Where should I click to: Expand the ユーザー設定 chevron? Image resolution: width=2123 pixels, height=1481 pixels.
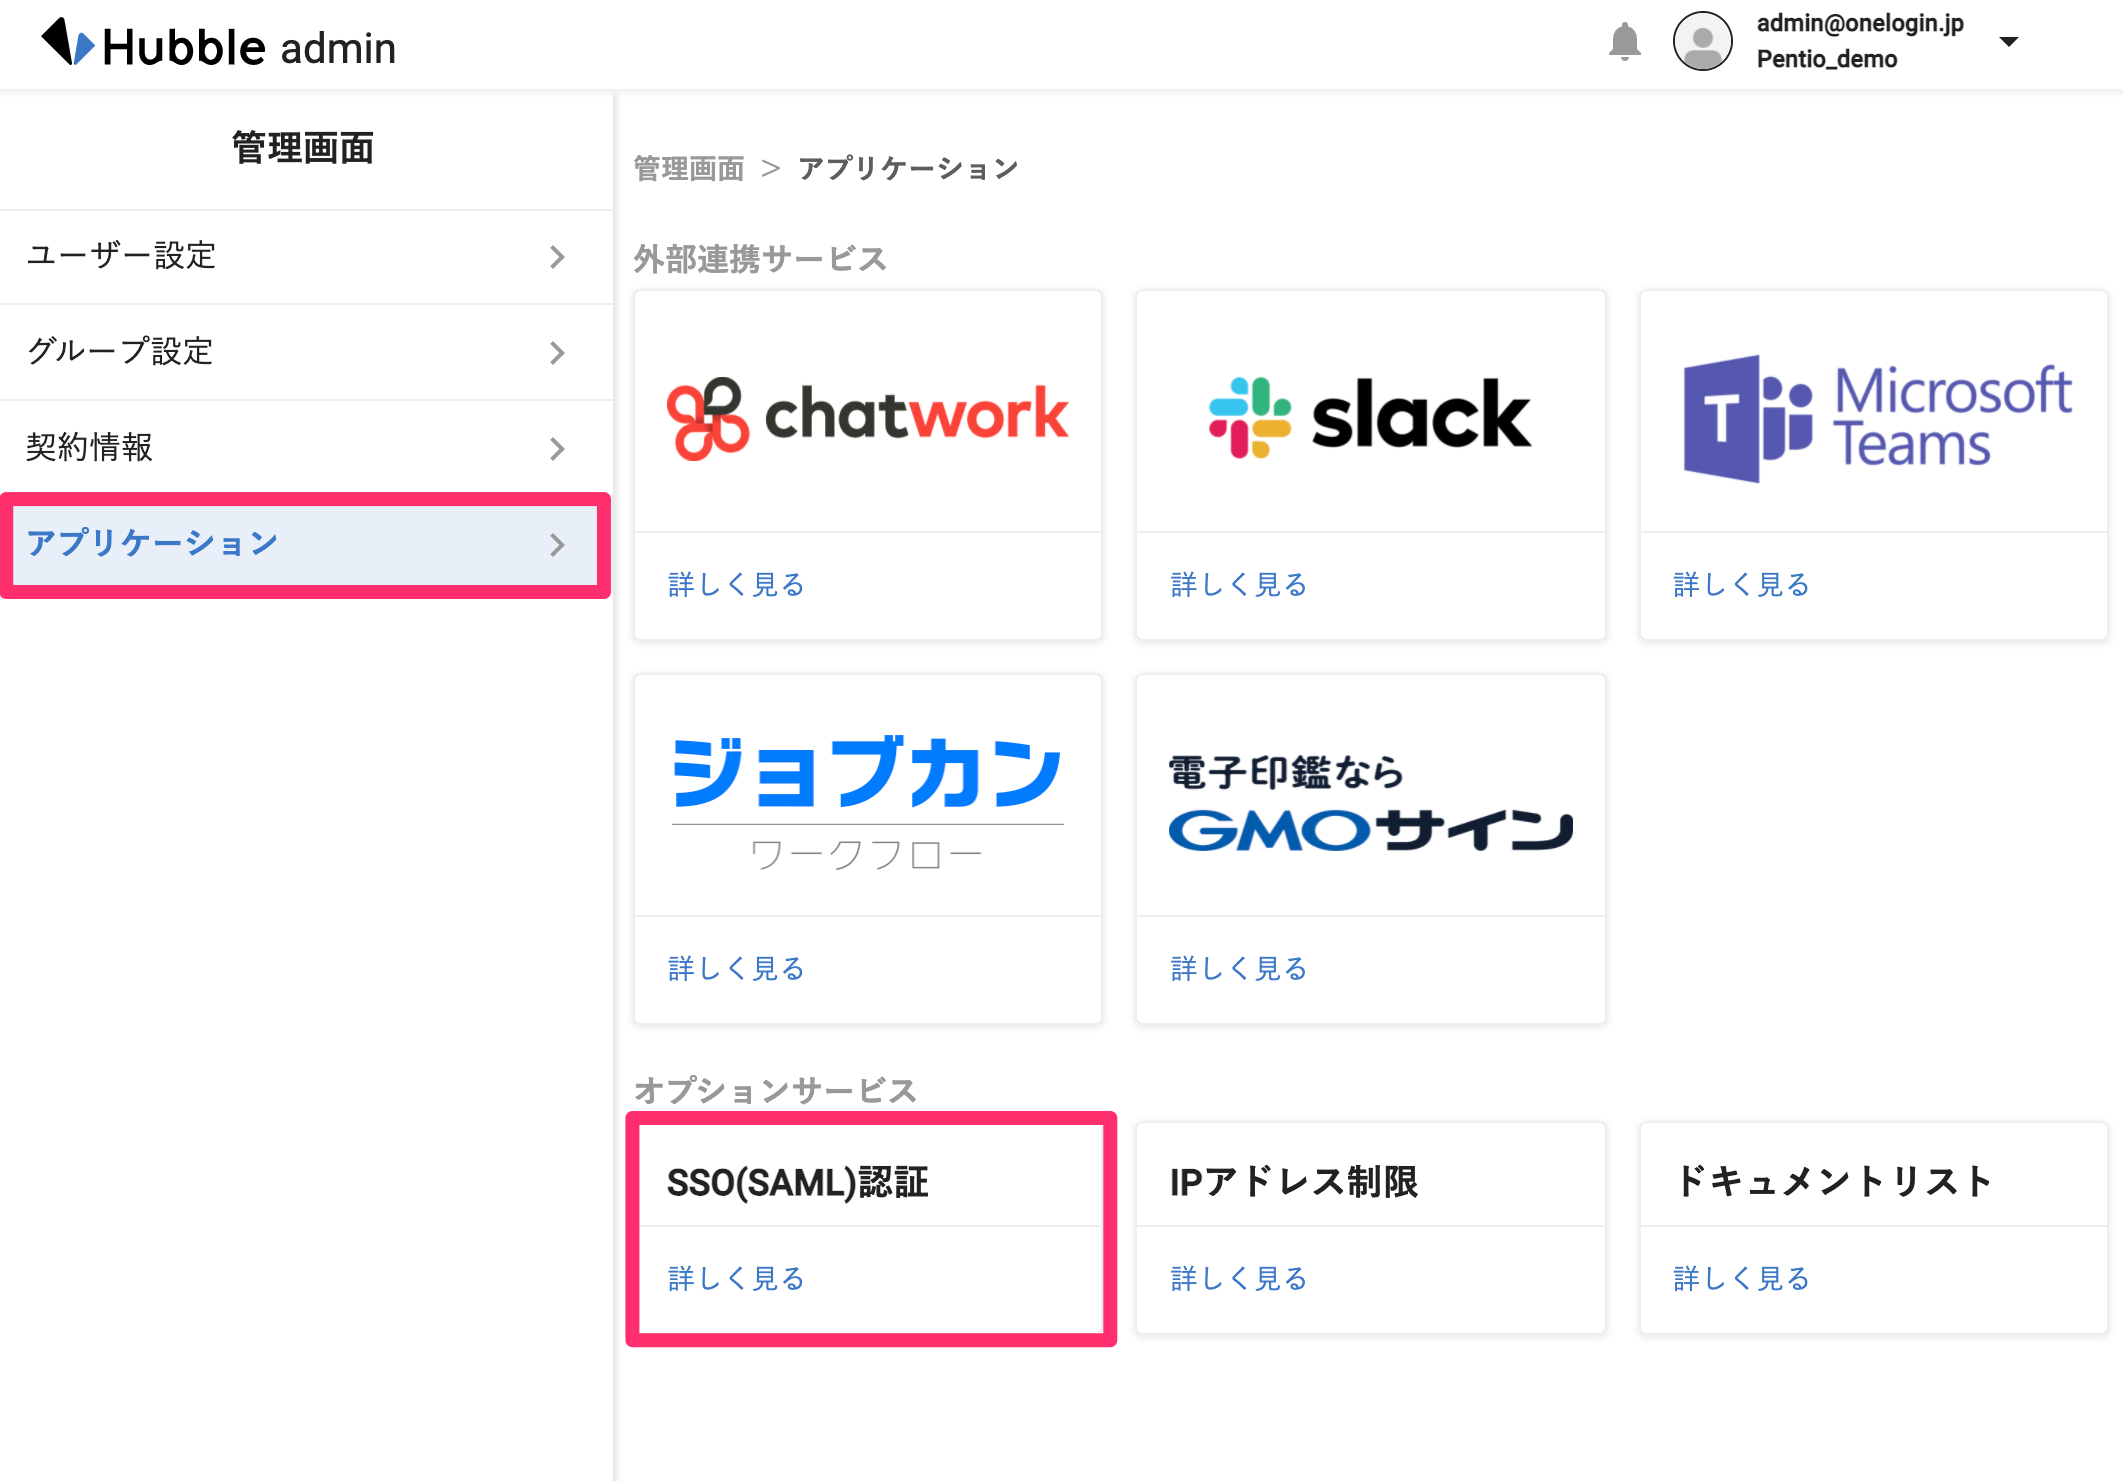point(557,257)
